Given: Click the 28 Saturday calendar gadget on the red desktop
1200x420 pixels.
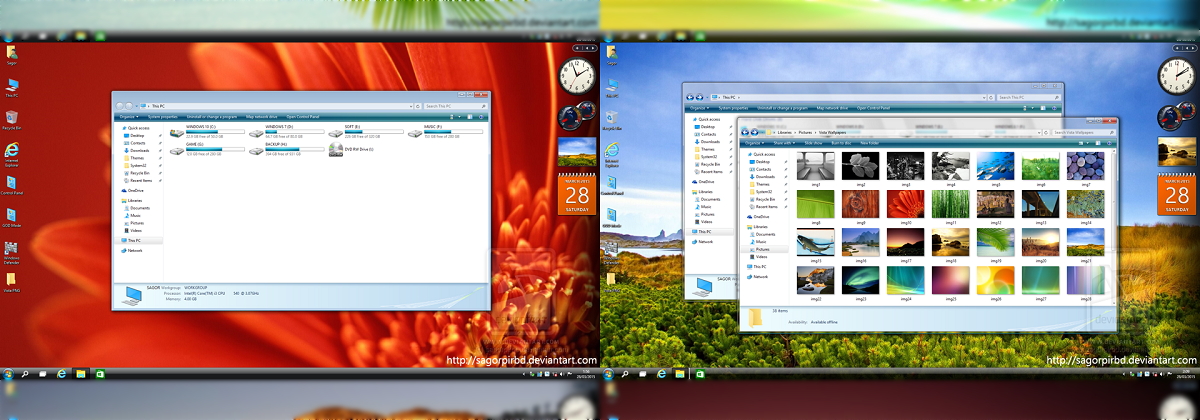Looking at the screenshot, I should click(x=577, y=194).
